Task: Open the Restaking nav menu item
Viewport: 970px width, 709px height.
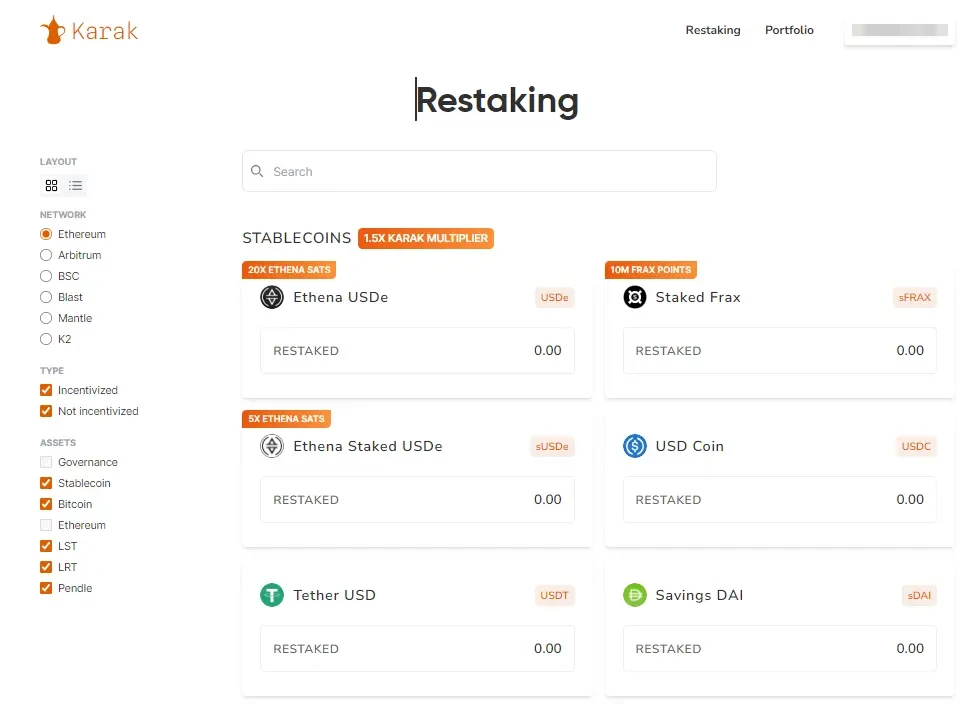Action: 713,30
